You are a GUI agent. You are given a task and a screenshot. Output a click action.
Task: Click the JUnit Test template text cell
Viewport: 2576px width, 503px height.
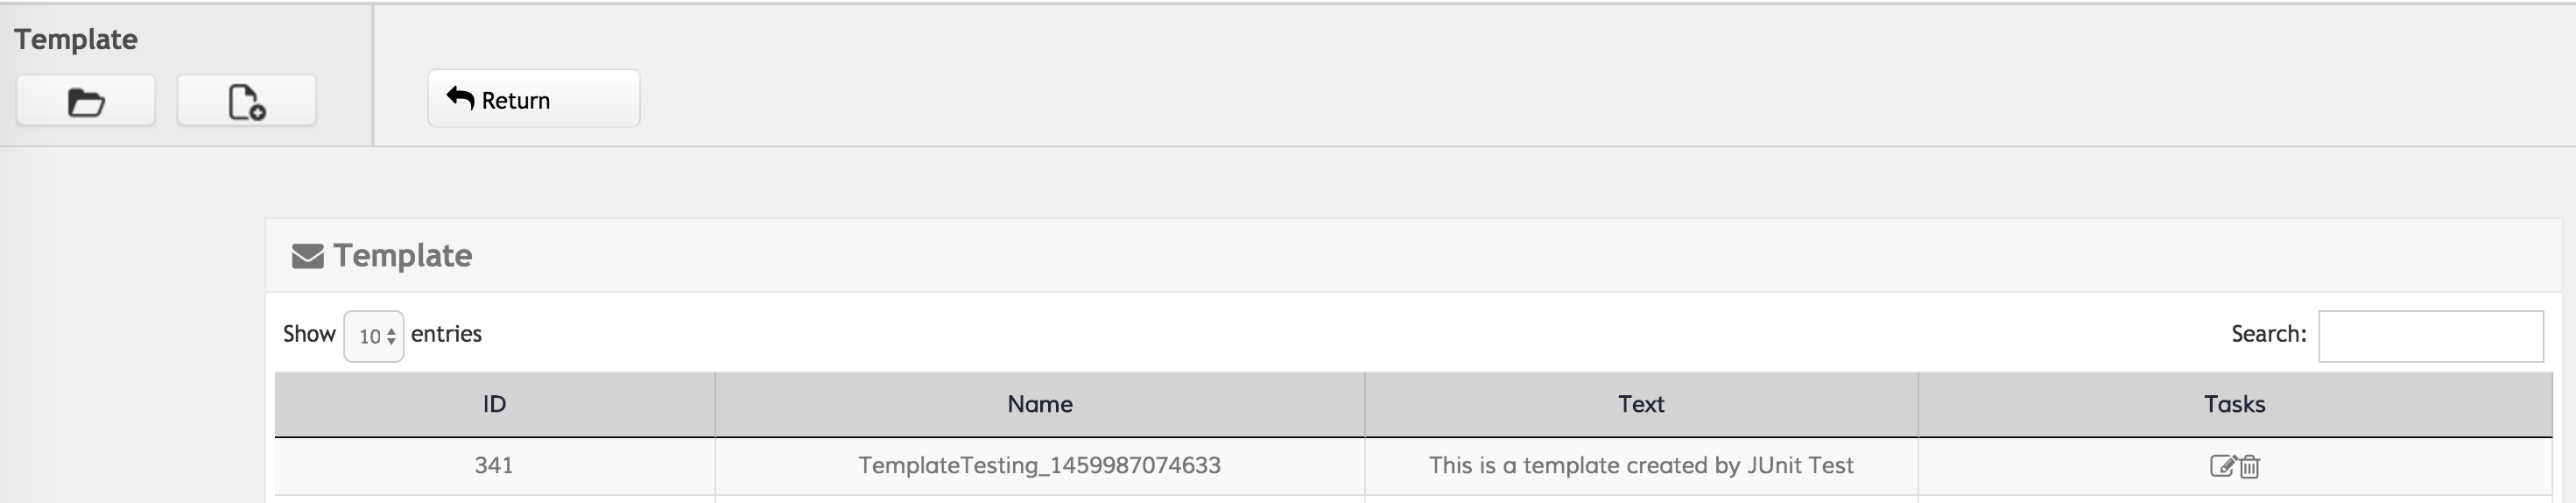coord(1640,465)
